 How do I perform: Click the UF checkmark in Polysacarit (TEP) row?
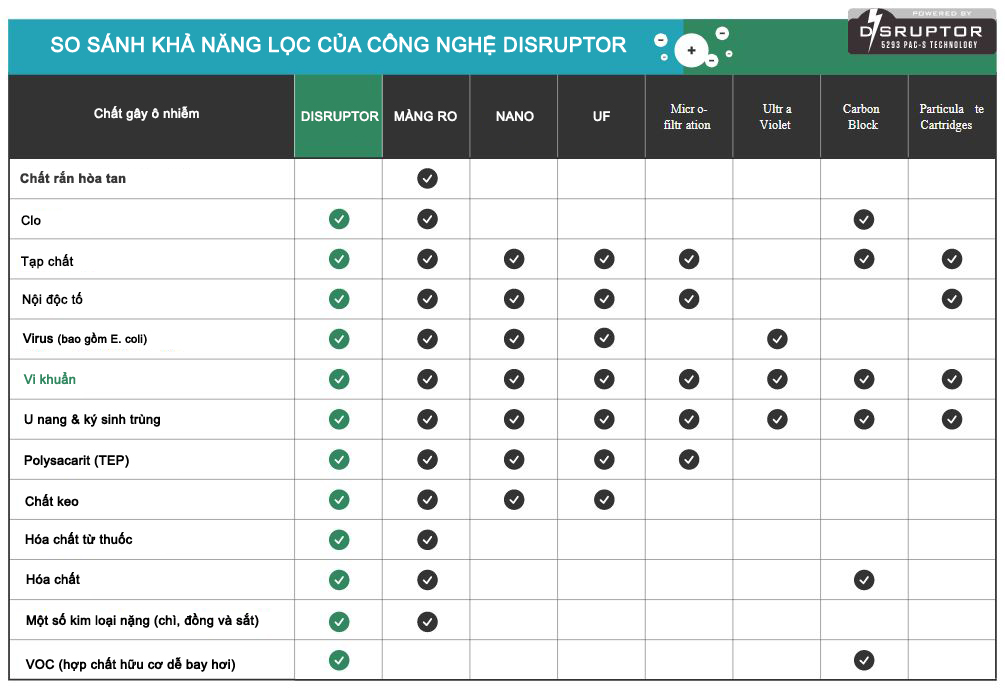(x=604, y=459)
